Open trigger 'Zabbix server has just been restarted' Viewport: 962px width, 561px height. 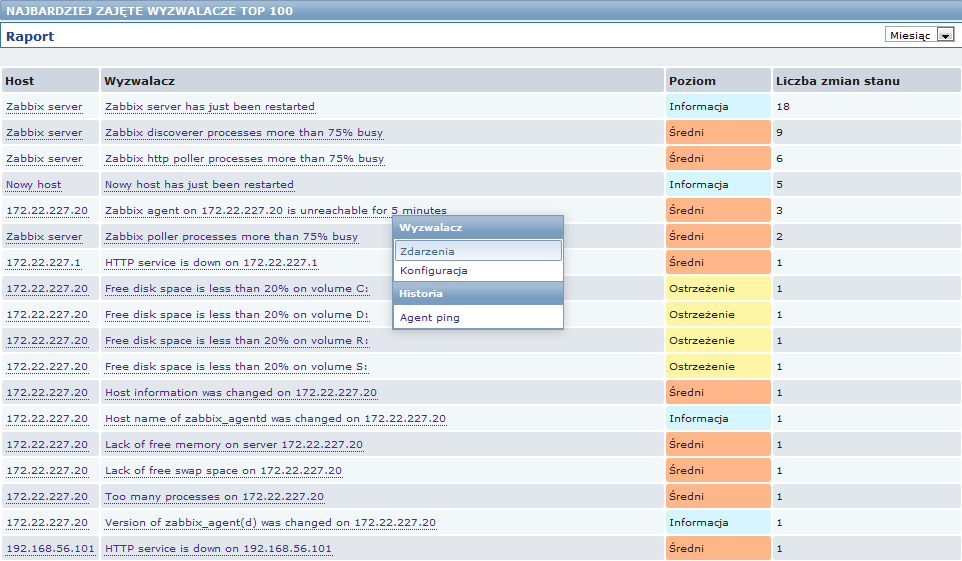tap(210, 107)
